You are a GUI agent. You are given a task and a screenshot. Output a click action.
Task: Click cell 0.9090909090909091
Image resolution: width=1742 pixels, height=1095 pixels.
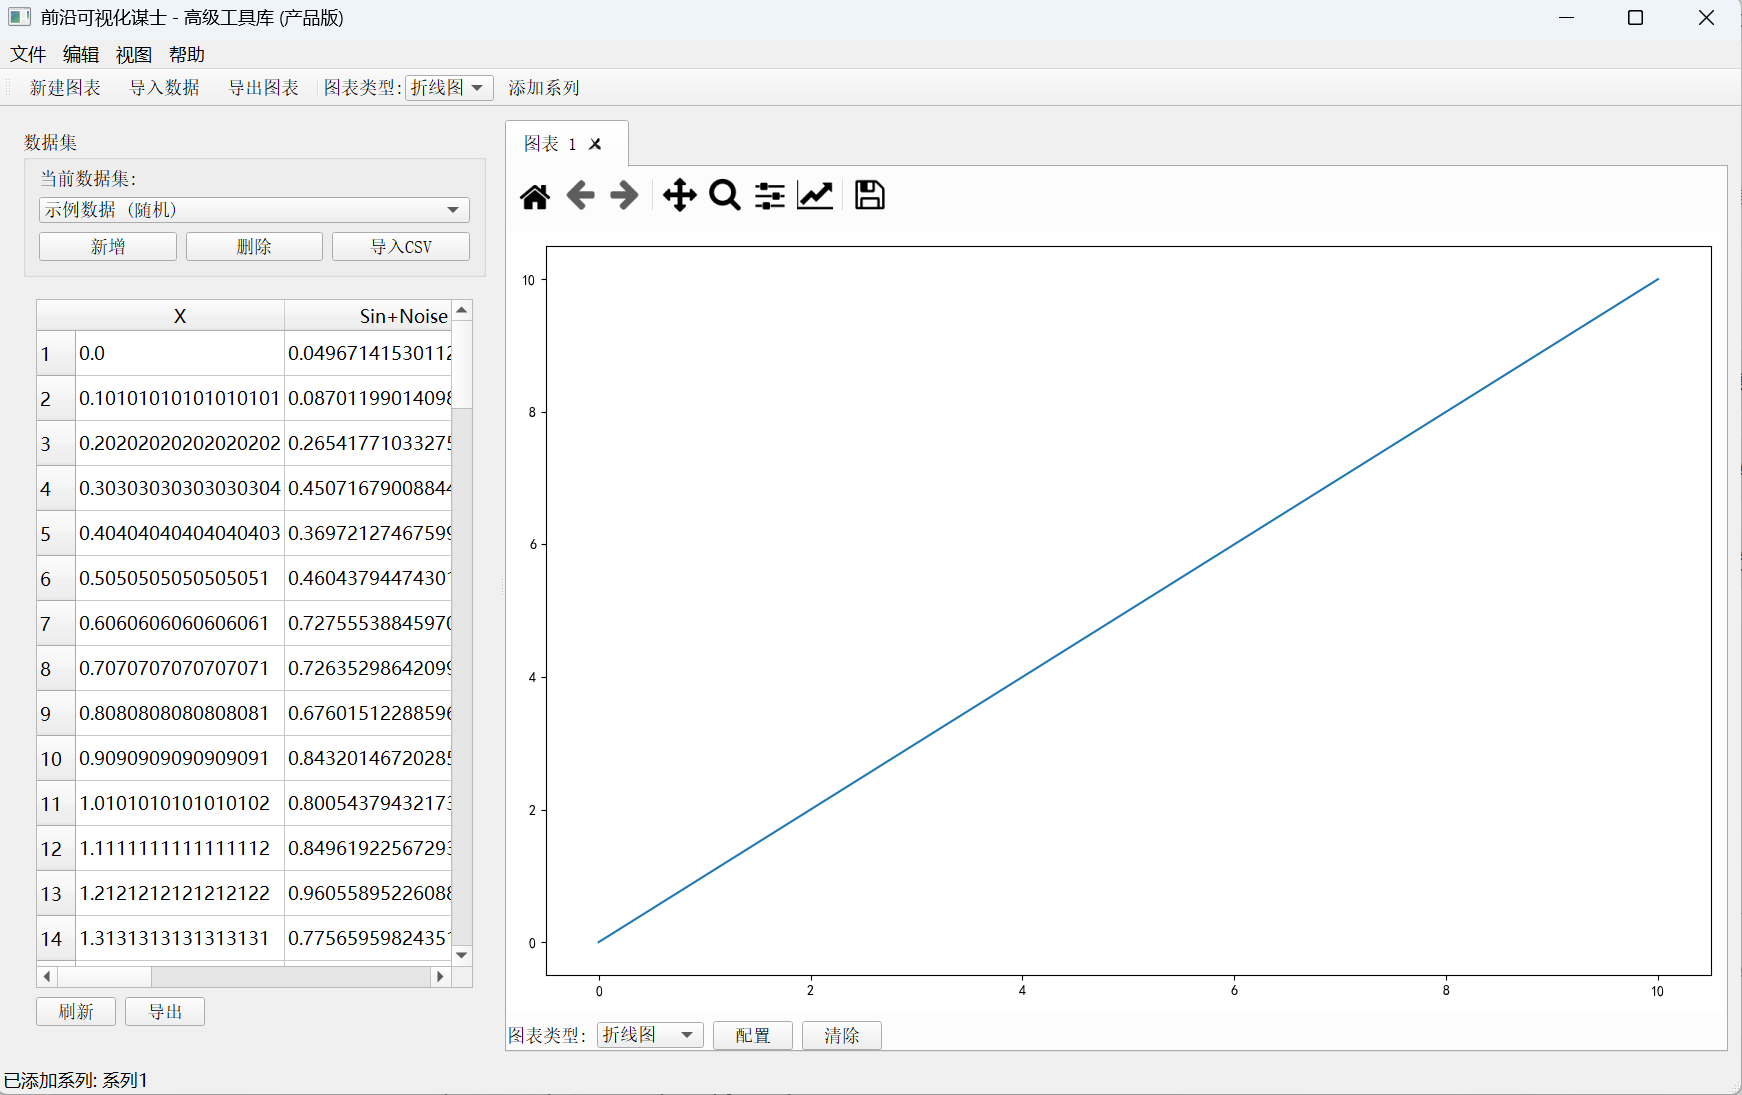[x=180, y=759]
